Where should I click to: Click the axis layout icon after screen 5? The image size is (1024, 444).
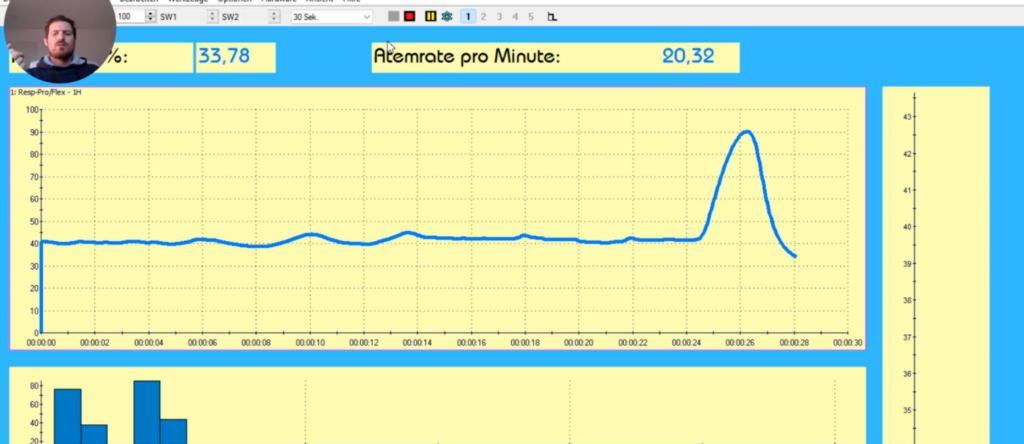tap(552, 17)
